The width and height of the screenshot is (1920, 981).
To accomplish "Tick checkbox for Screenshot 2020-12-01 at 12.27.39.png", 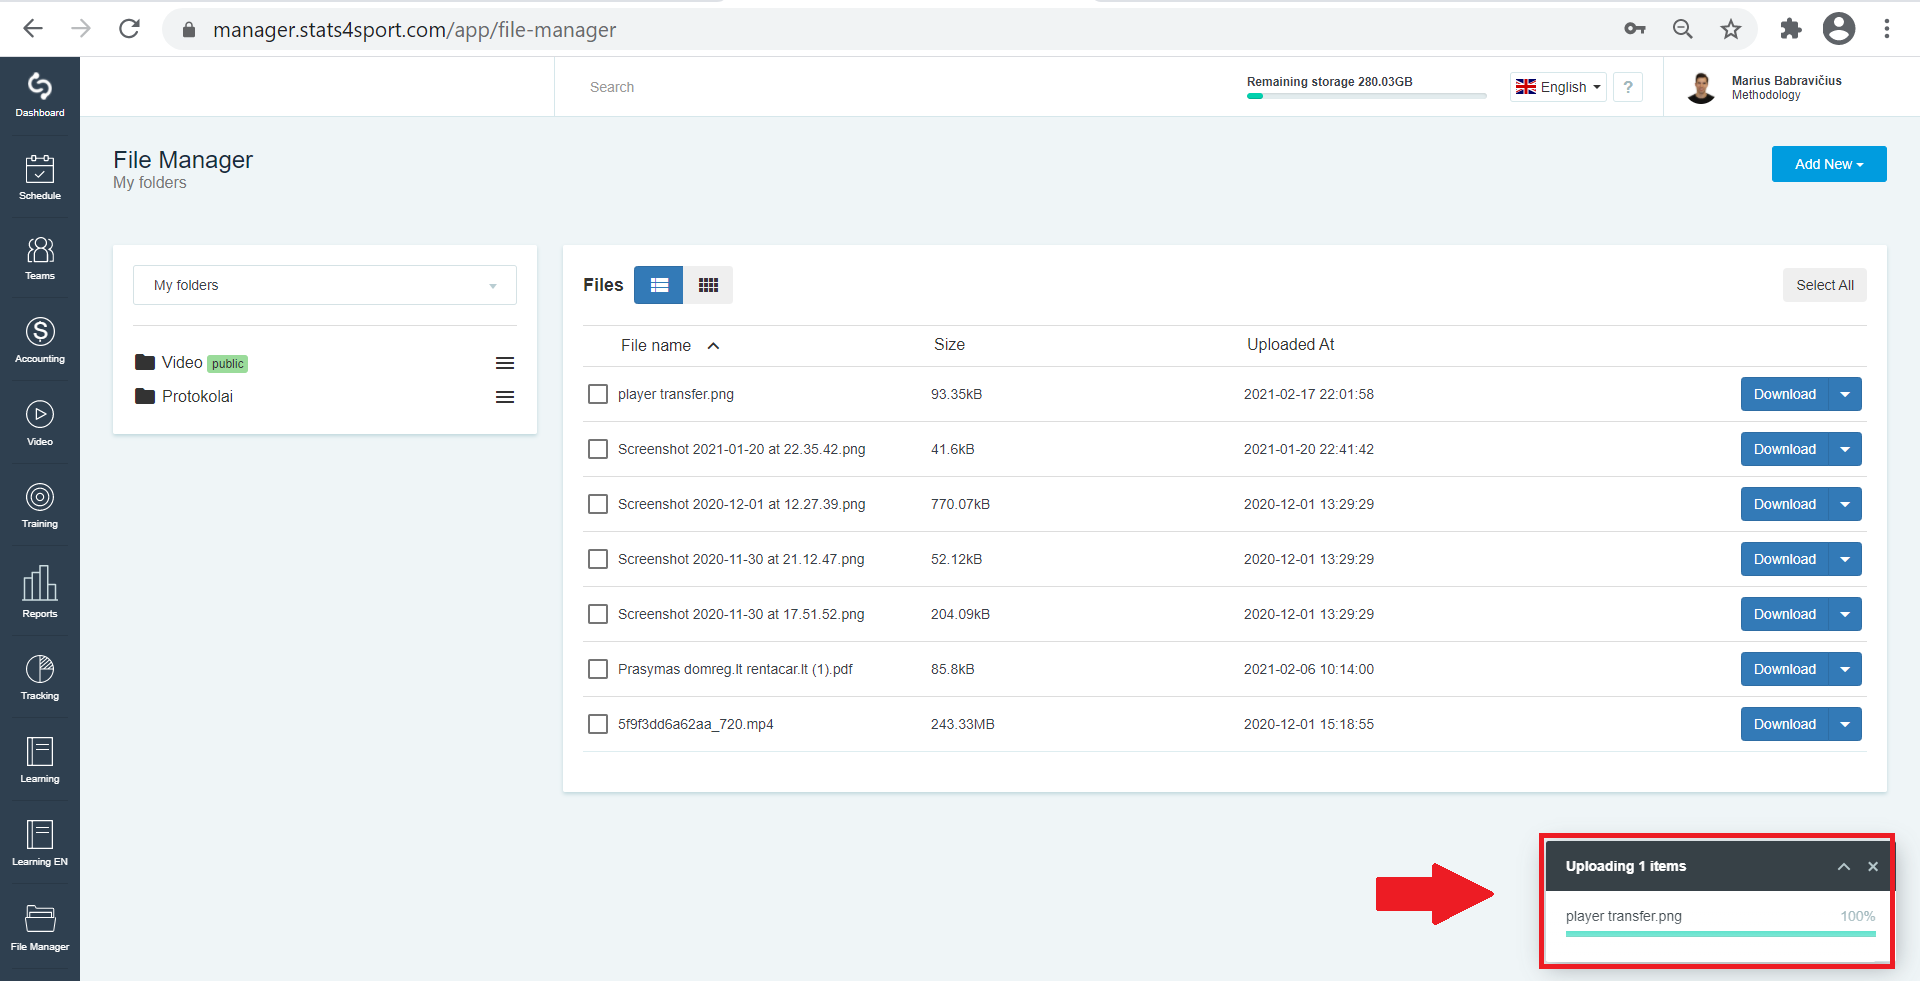I will 598,504.
